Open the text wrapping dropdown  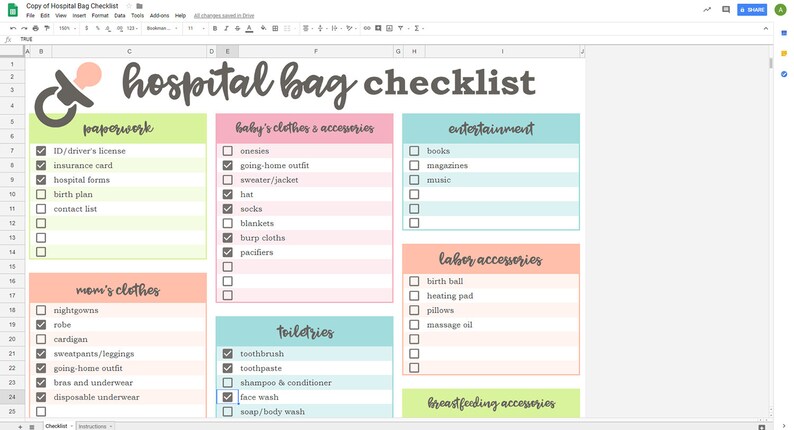(x=335, y=28)
